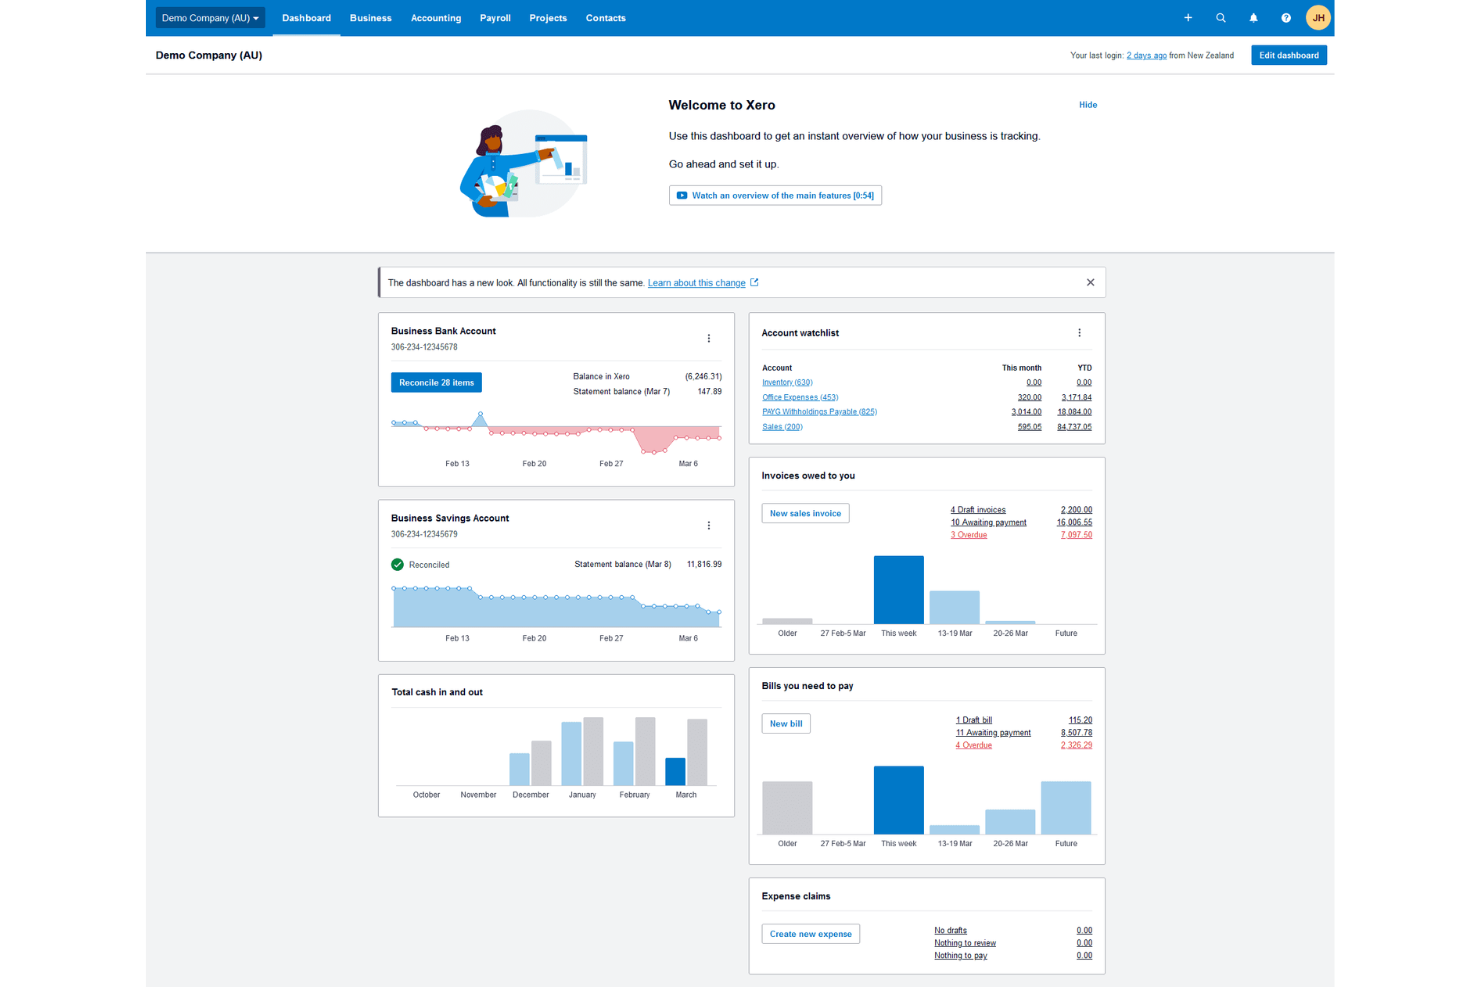The height and width of the screenshot is (987, 1480).
Task: Click the 2,200.00 draft invoices amount
Action: coord(1076,510)
